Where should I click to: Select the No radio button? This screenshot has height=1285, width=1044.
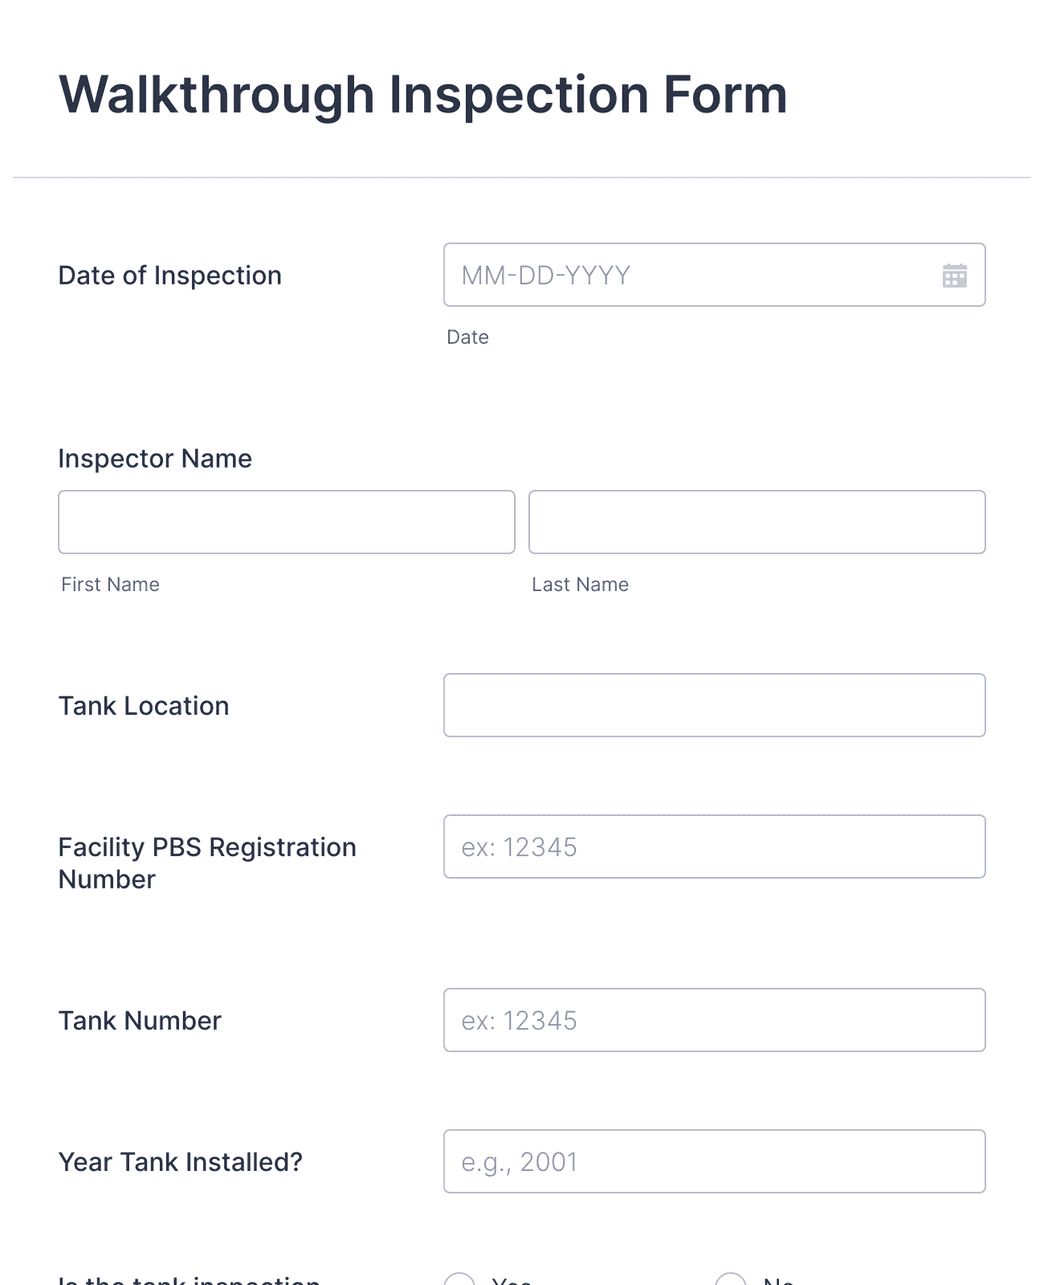pos(731,1281)
